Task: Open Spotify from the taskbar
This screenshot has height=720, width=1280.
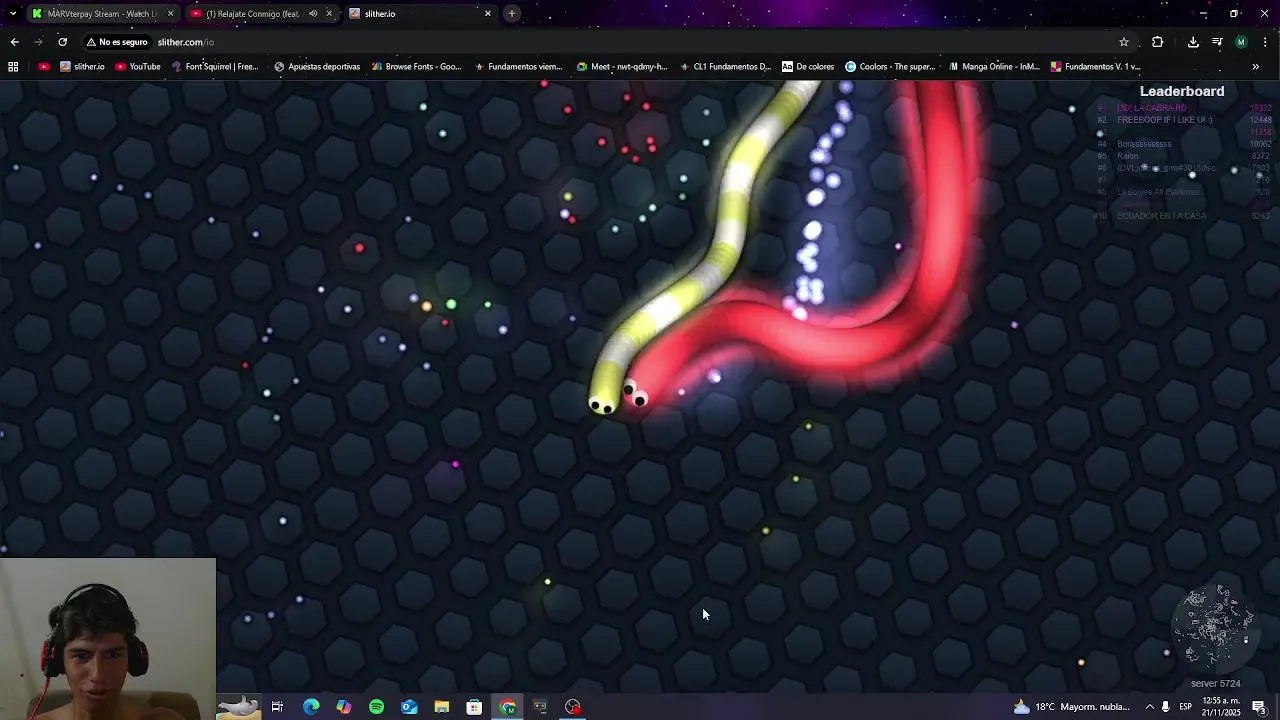Action: 376,707
